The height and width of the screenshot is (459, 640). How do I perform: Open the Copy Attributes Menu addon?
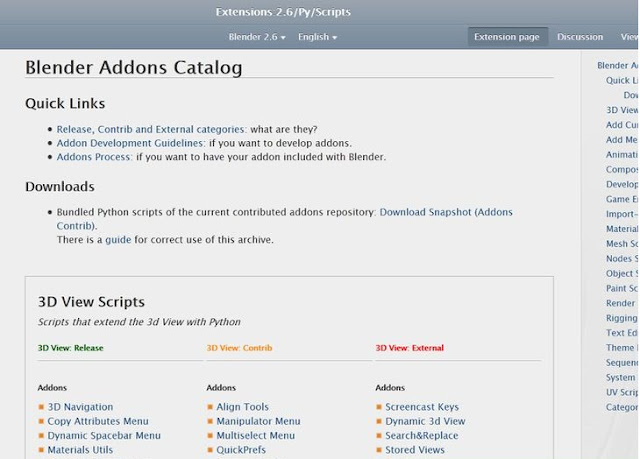tap(98, 421)
